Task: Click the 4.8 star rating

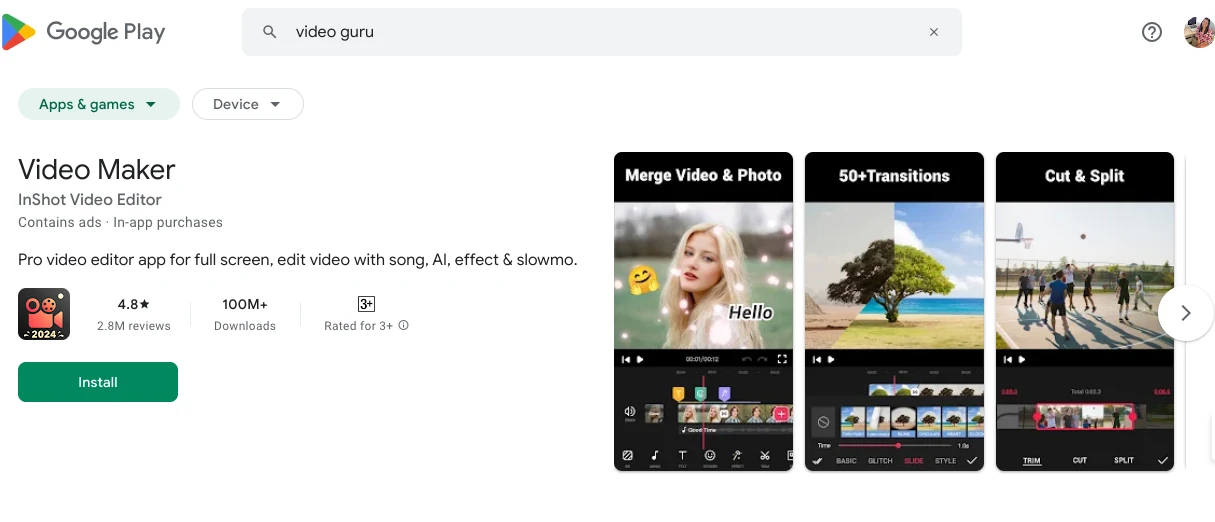Action: [134, 304]
